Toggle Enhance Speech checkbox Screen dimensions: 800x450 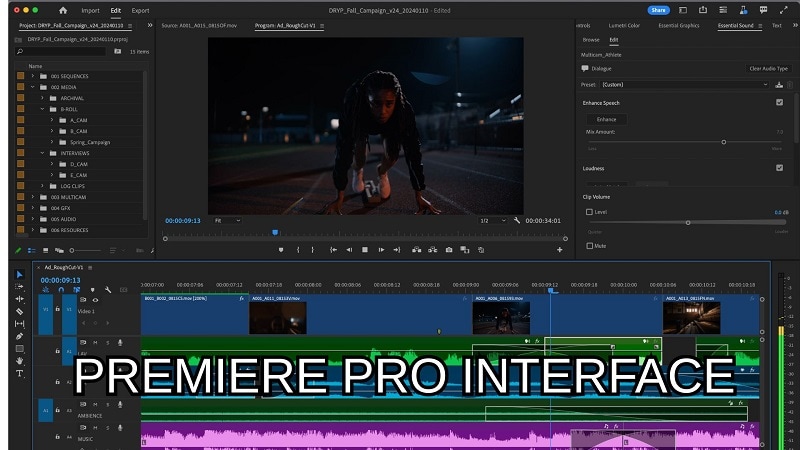780,102
